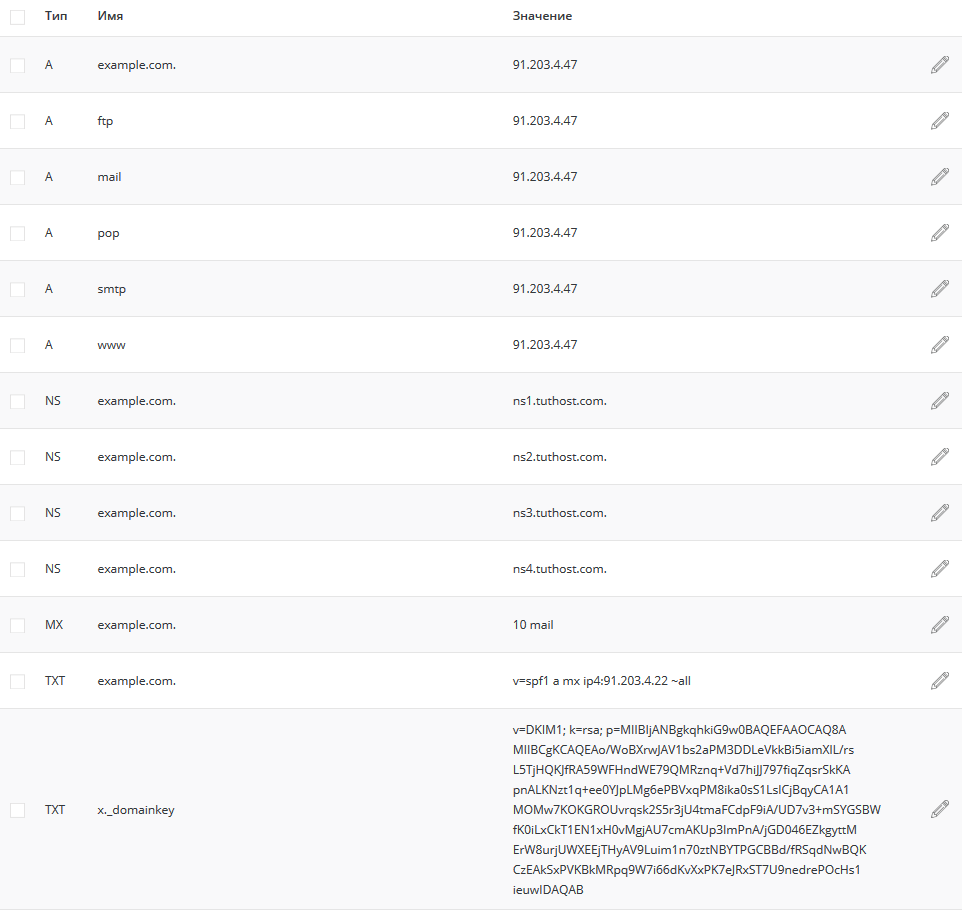Edit the A record for ftp
This screenshot has height=912, width=962.
click(939, 121)
